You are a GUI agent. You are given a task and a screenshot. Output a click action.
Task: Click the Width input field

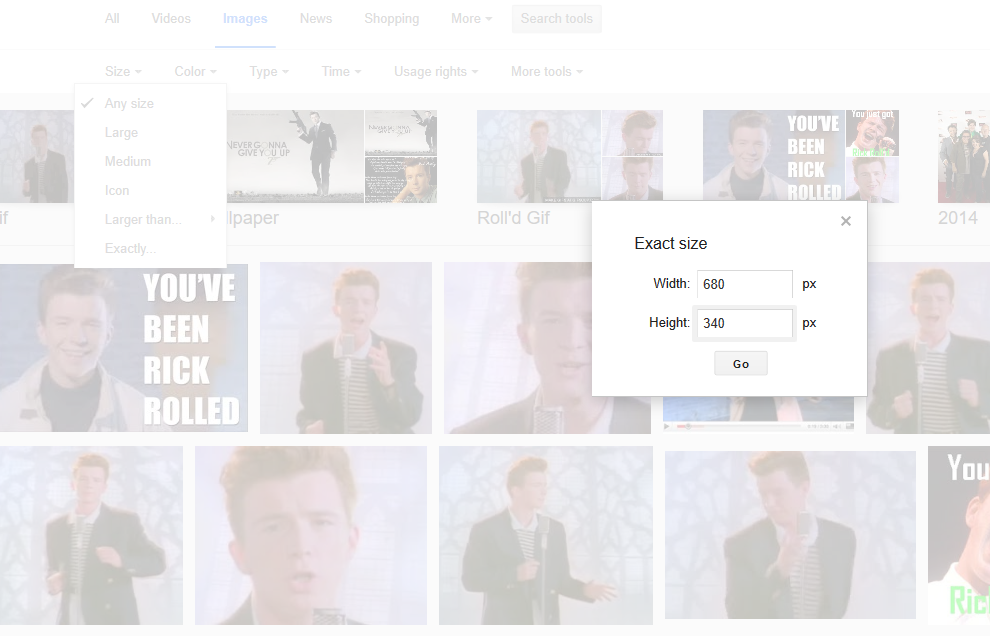tap(744, 284)
